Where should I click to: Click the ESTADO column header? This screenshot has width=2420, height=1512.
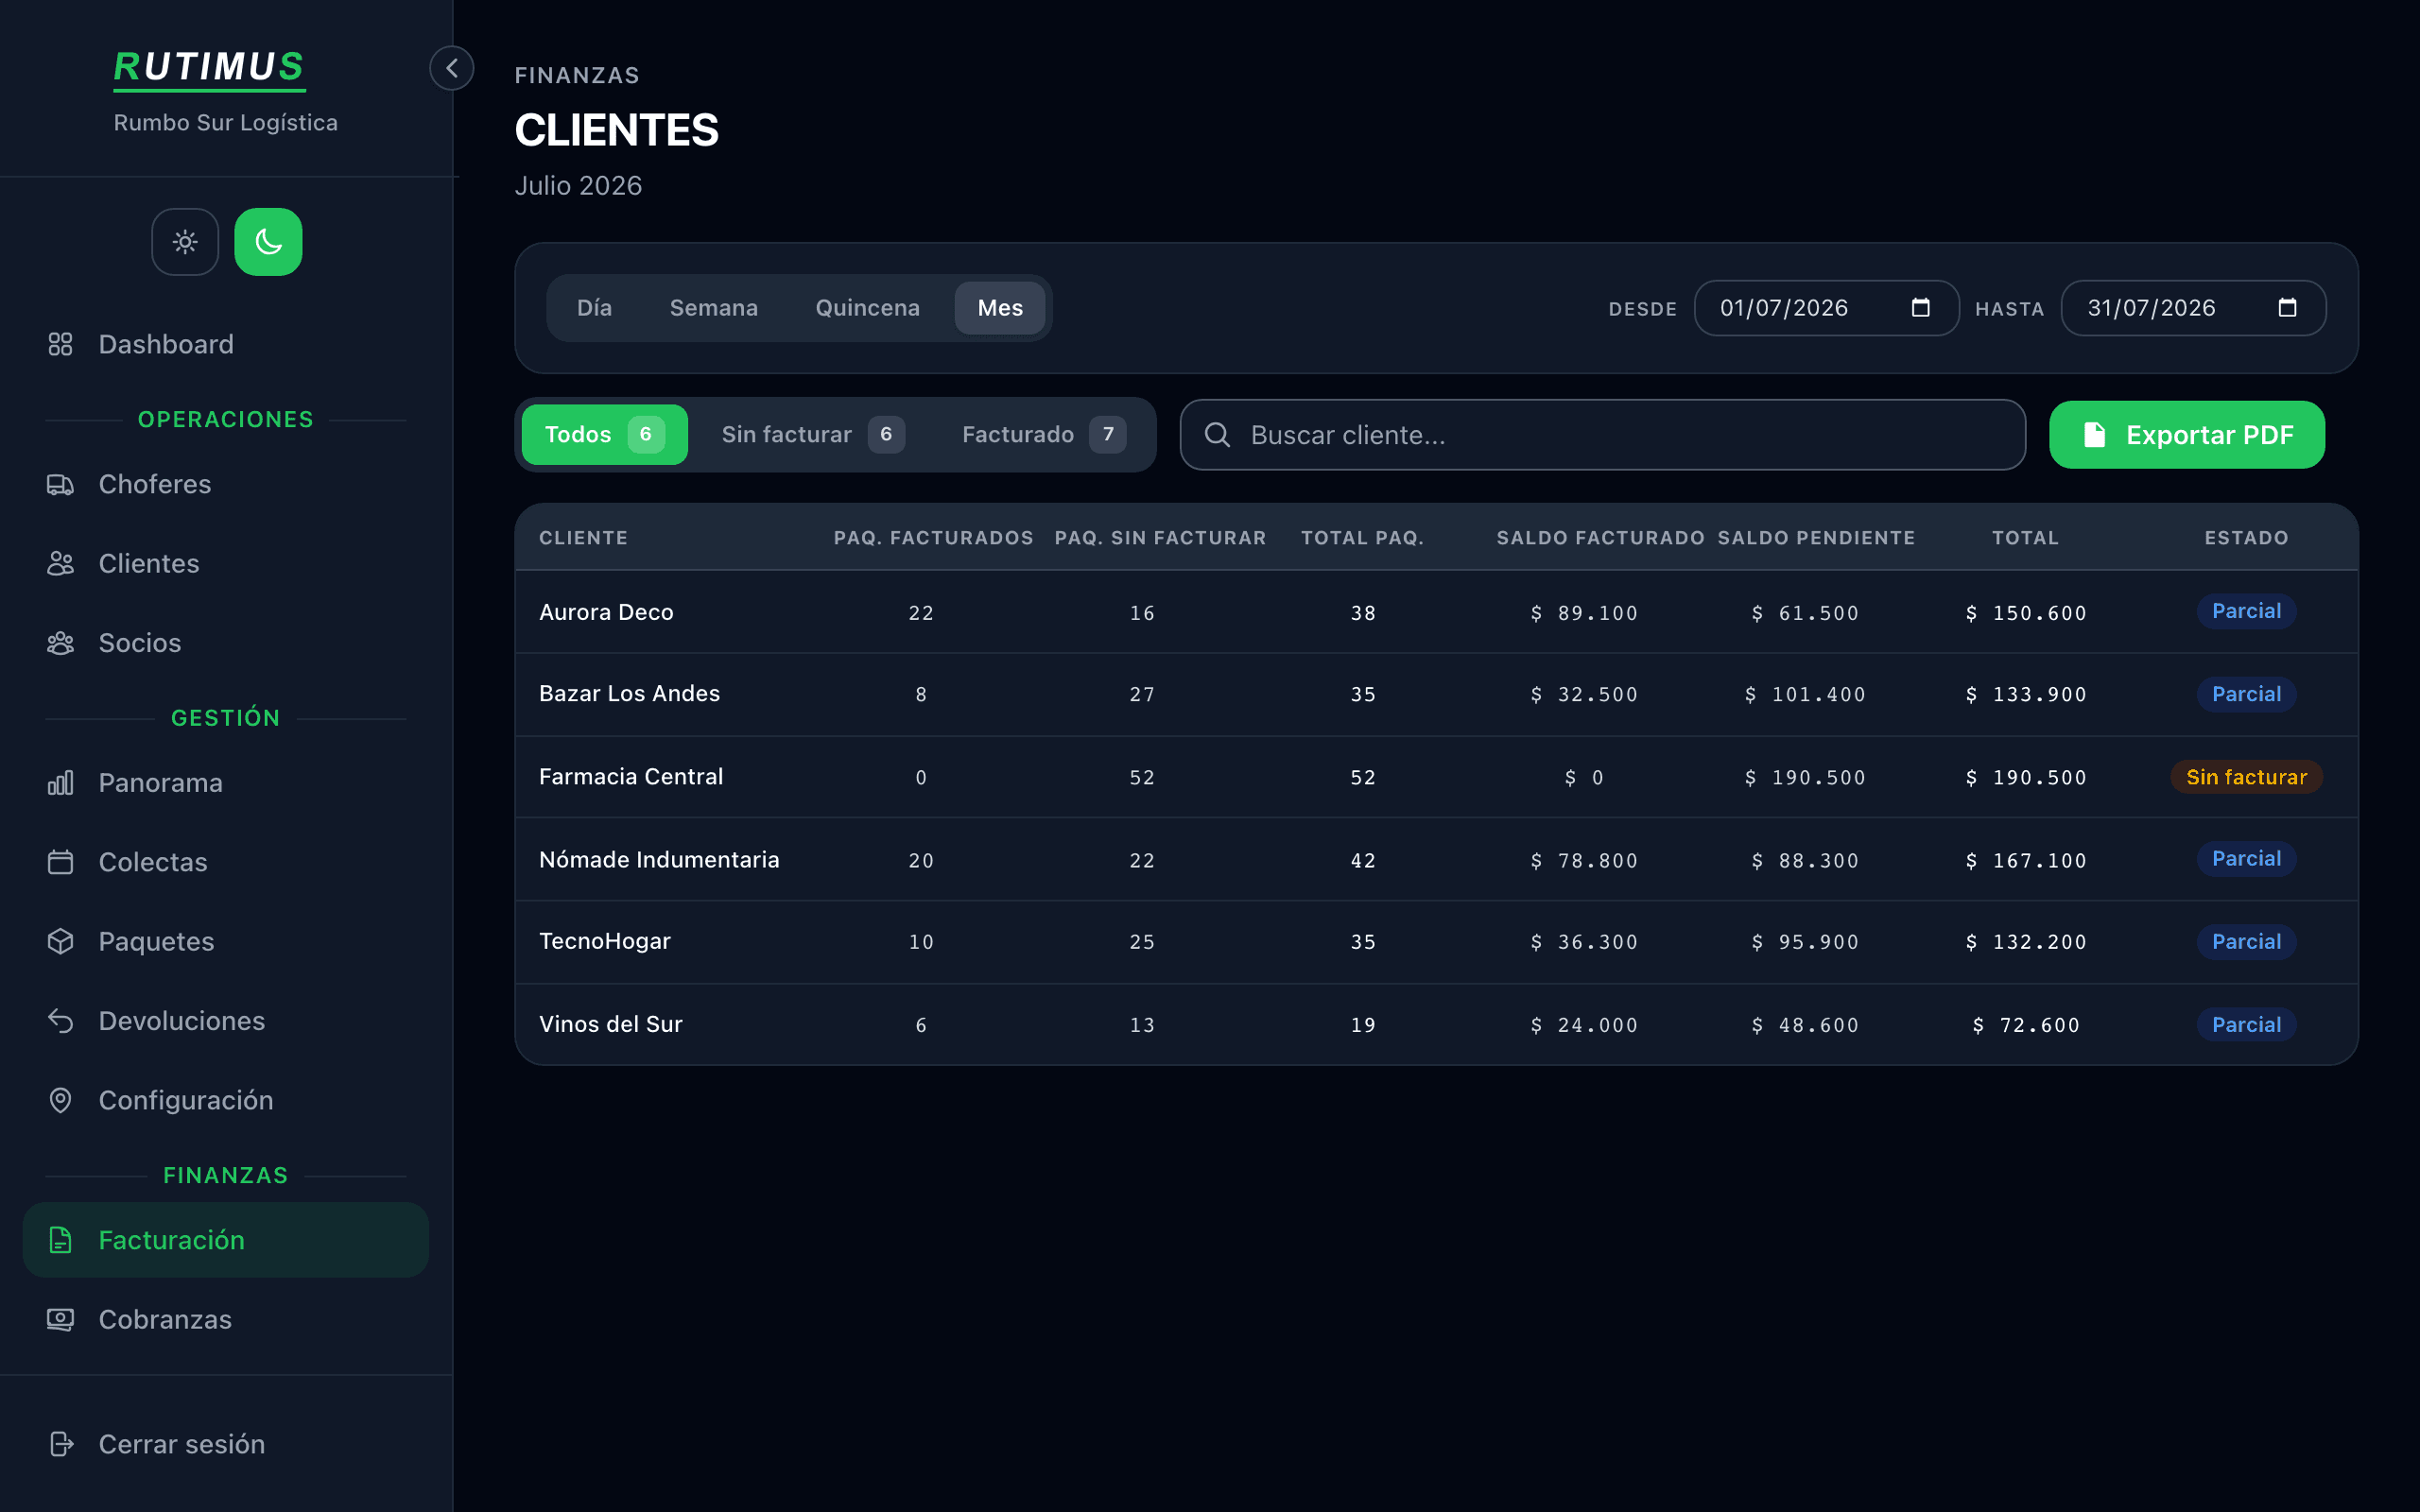(2246, 538)
